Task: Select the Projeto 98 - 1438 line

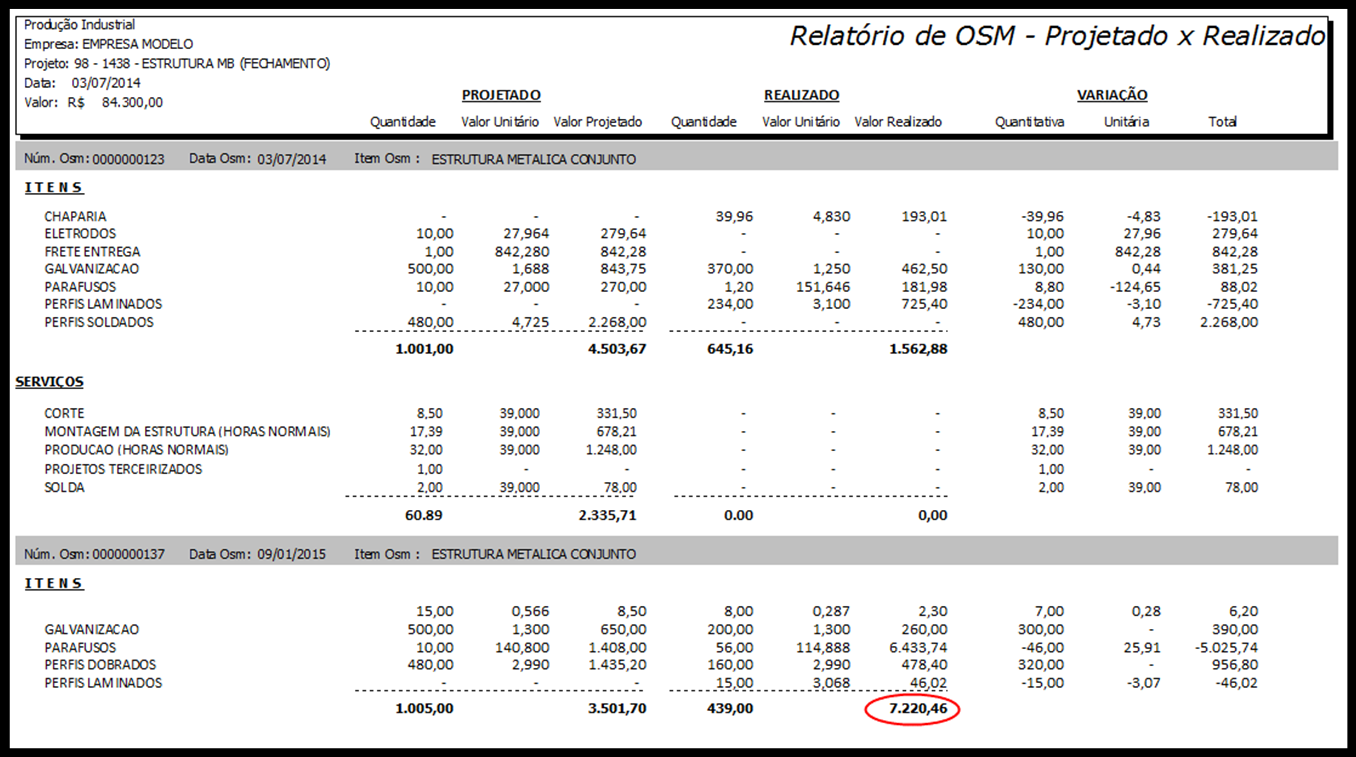Action: [177, 64]
